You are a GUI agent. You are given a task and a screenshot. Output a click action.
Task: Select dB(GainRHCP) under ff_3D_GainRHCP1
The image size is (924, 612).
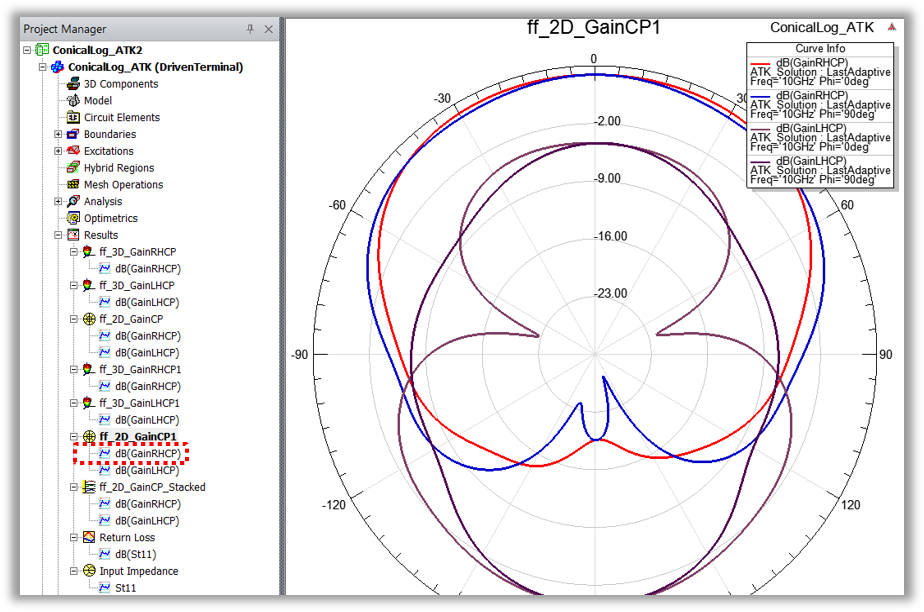click(x=148, y=386)
